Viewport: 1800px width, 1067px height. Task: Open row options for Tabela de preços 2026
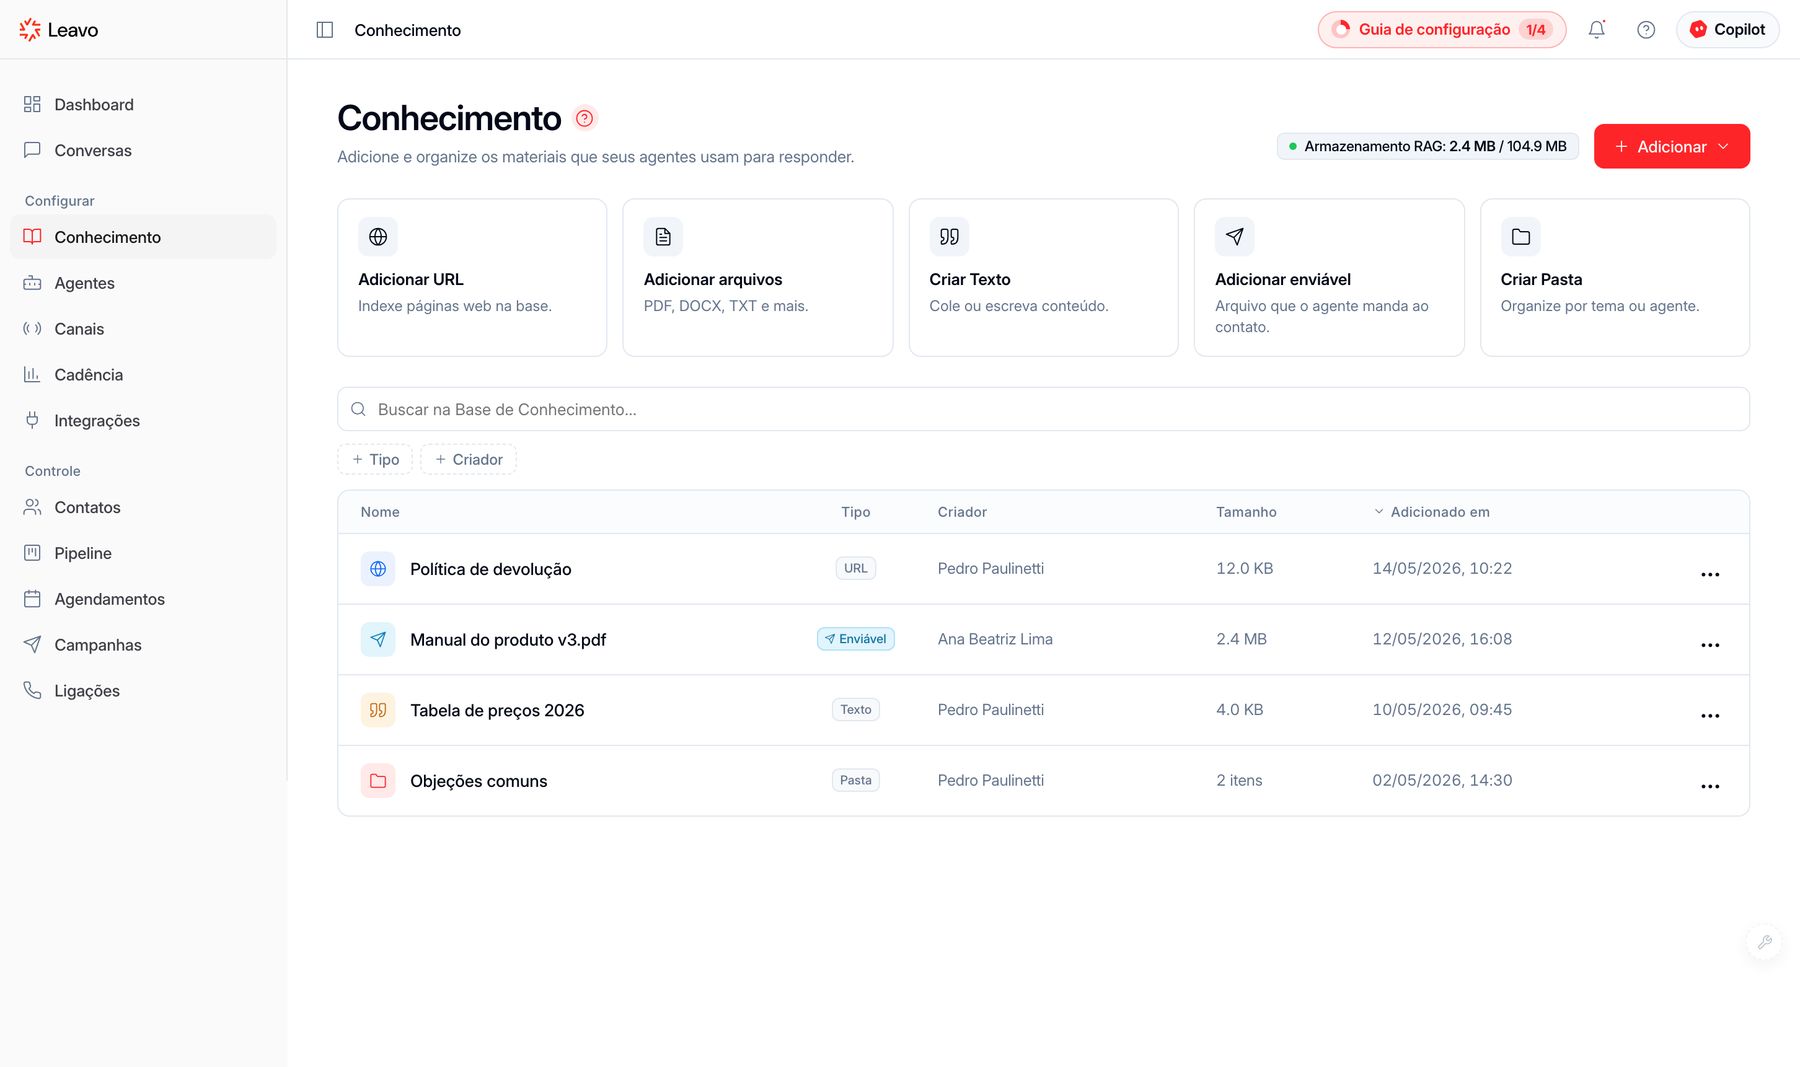(x=1710, y=716)
